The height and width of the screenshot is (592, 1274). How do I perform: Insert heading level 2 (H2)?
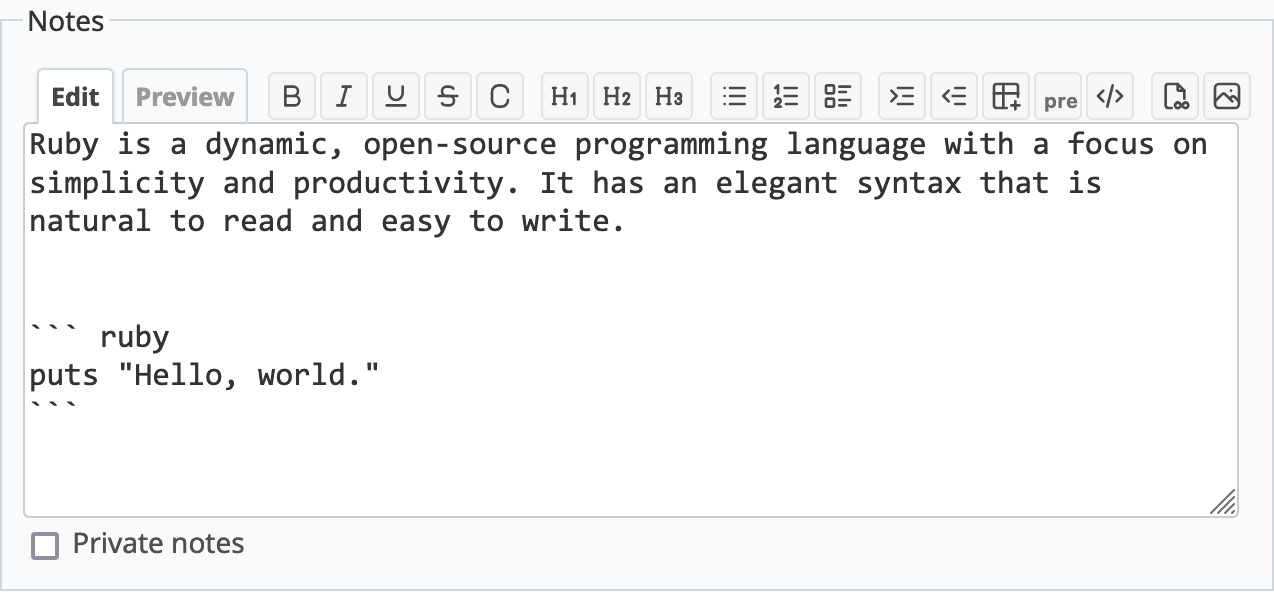click(617, 96)
